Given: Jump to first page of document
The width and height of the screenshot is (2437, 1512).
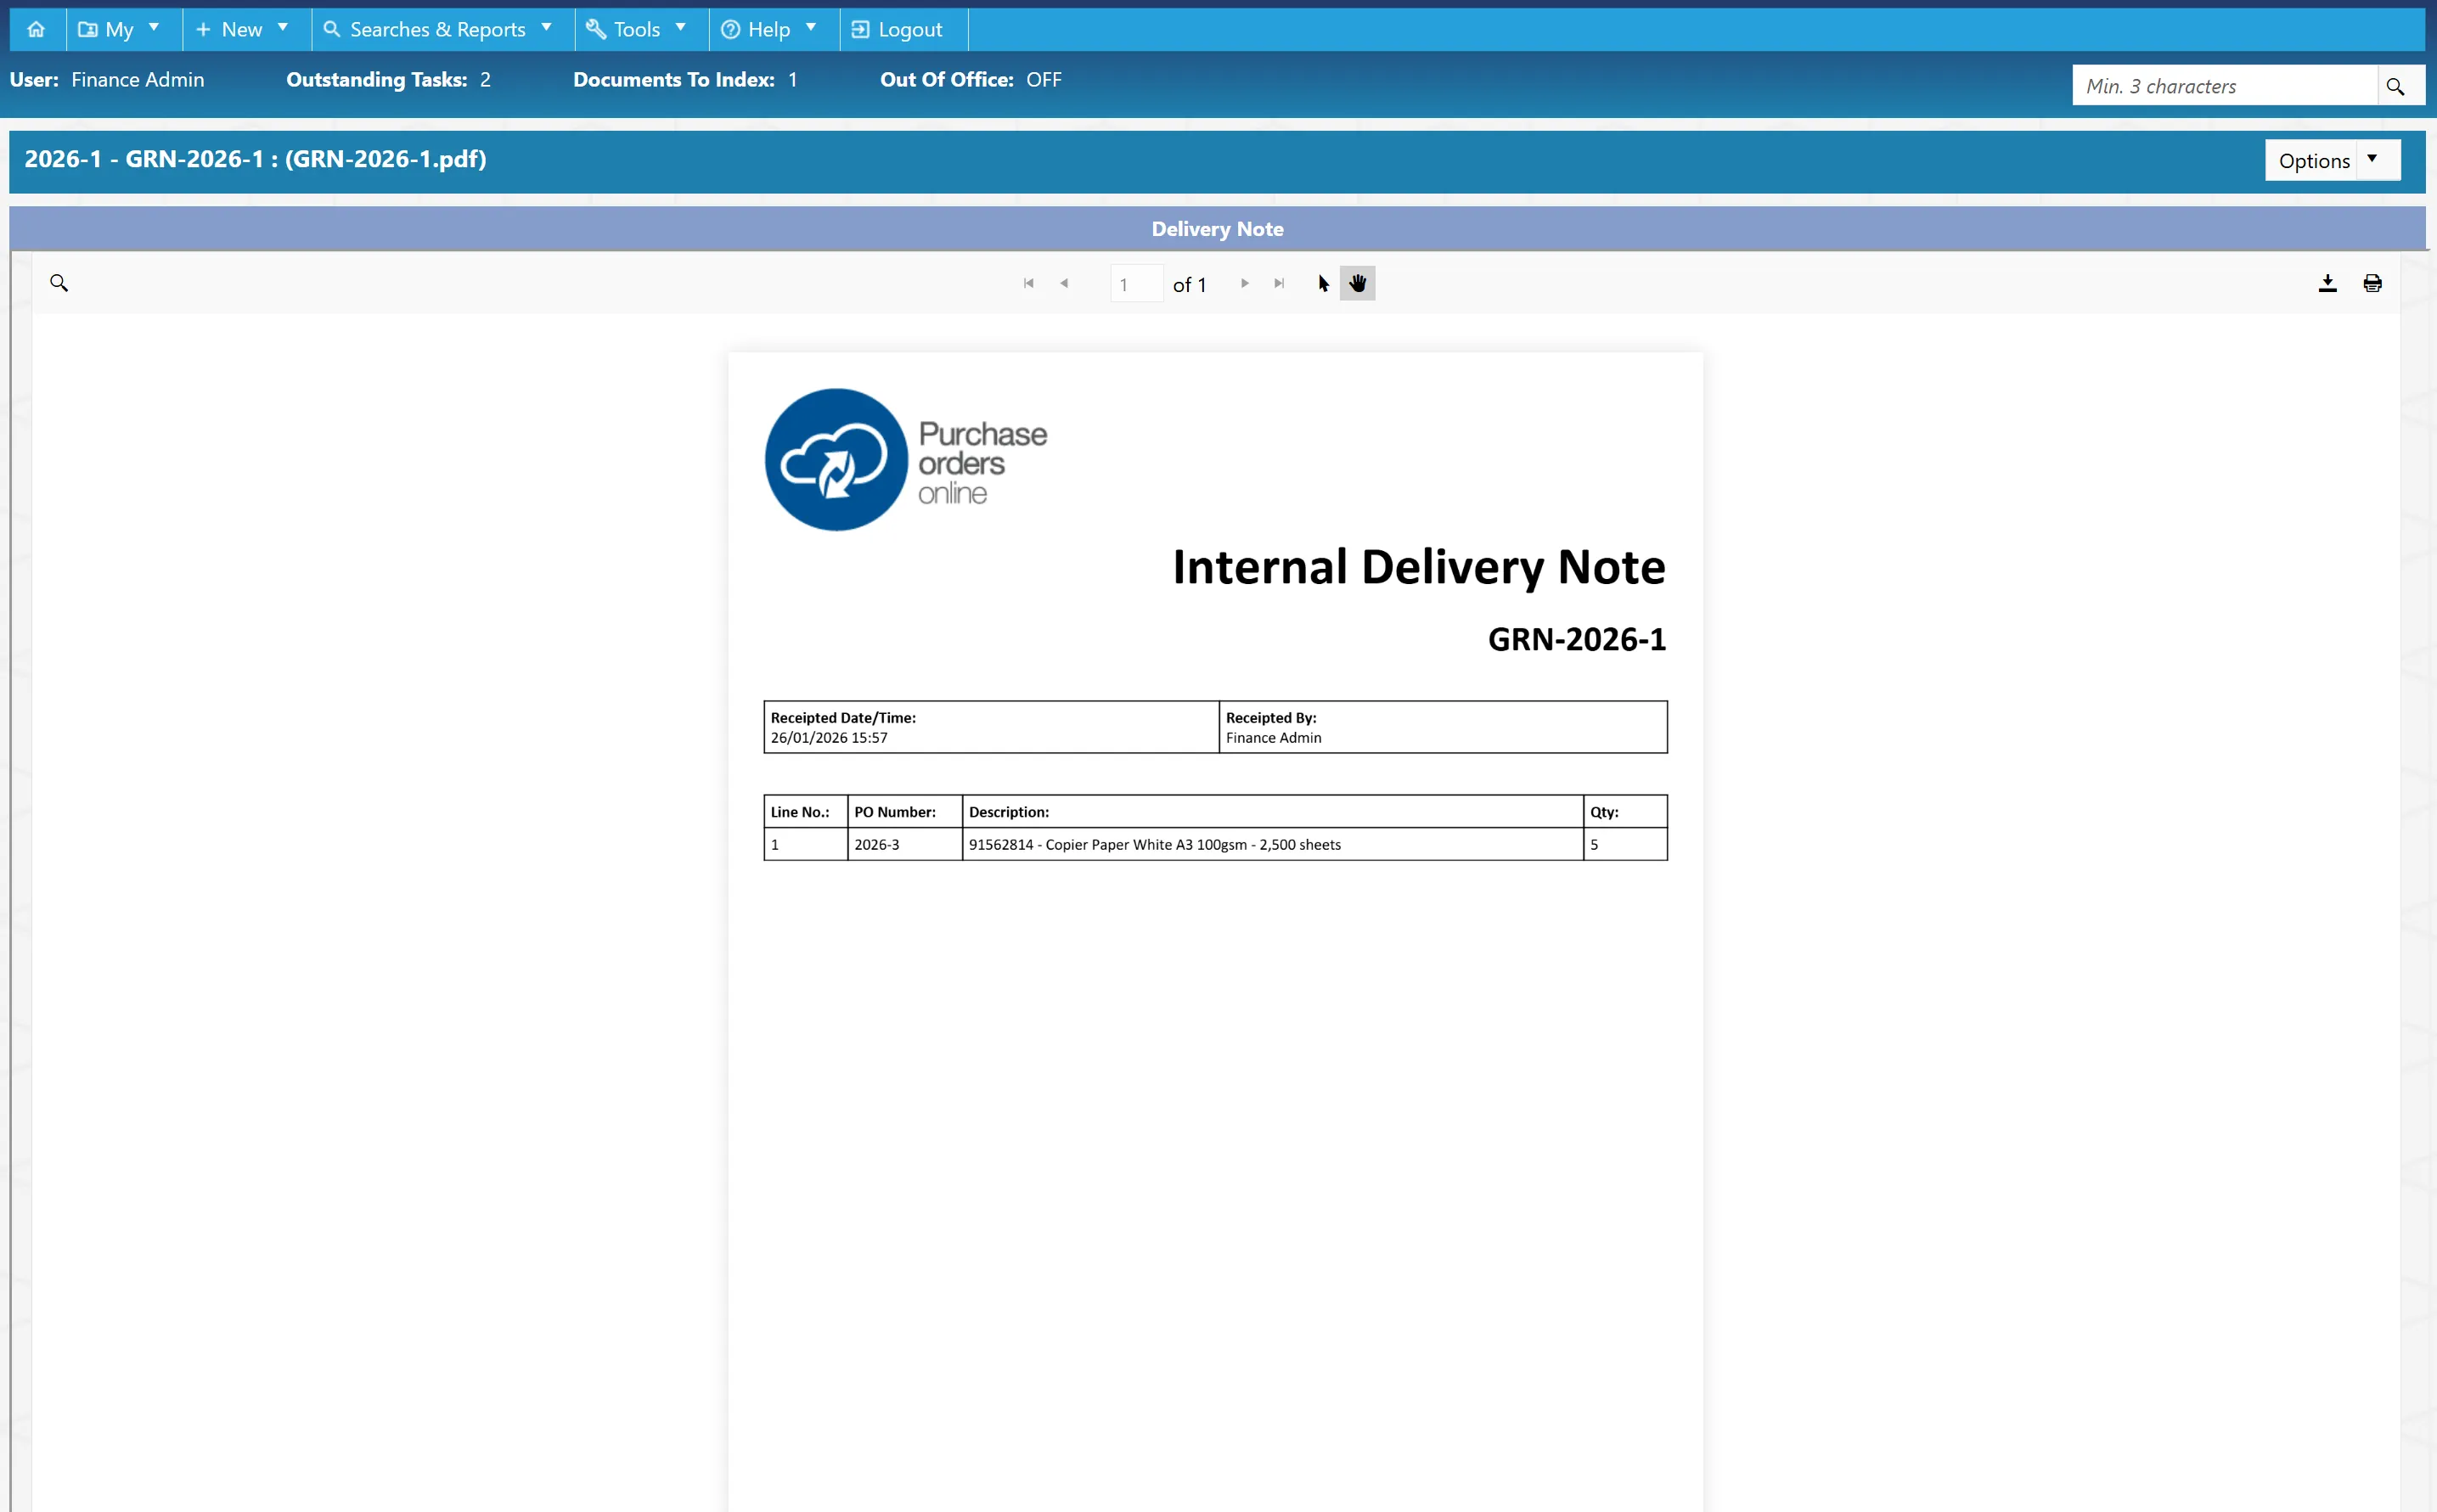Looking at the screenshot, I should (1028, 283).
